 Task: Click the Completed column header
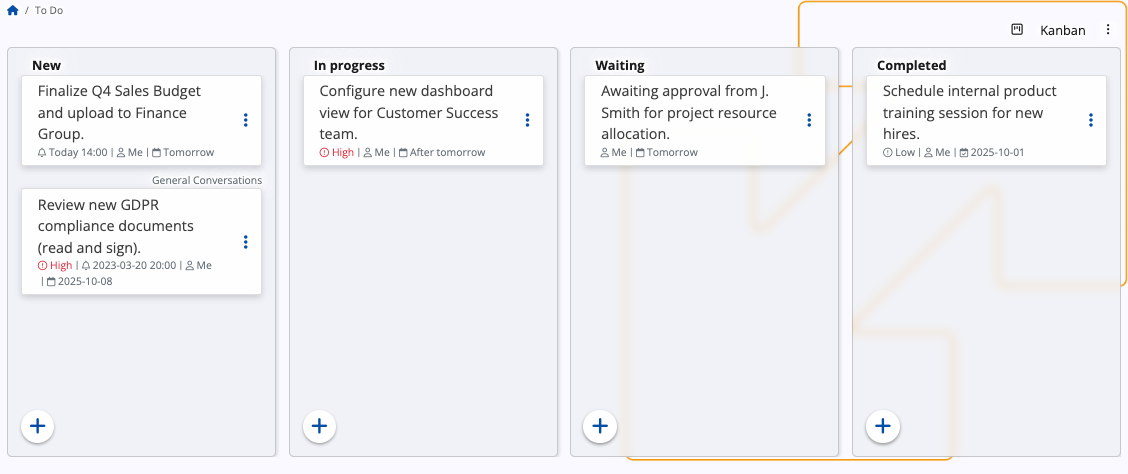point(911,65)
